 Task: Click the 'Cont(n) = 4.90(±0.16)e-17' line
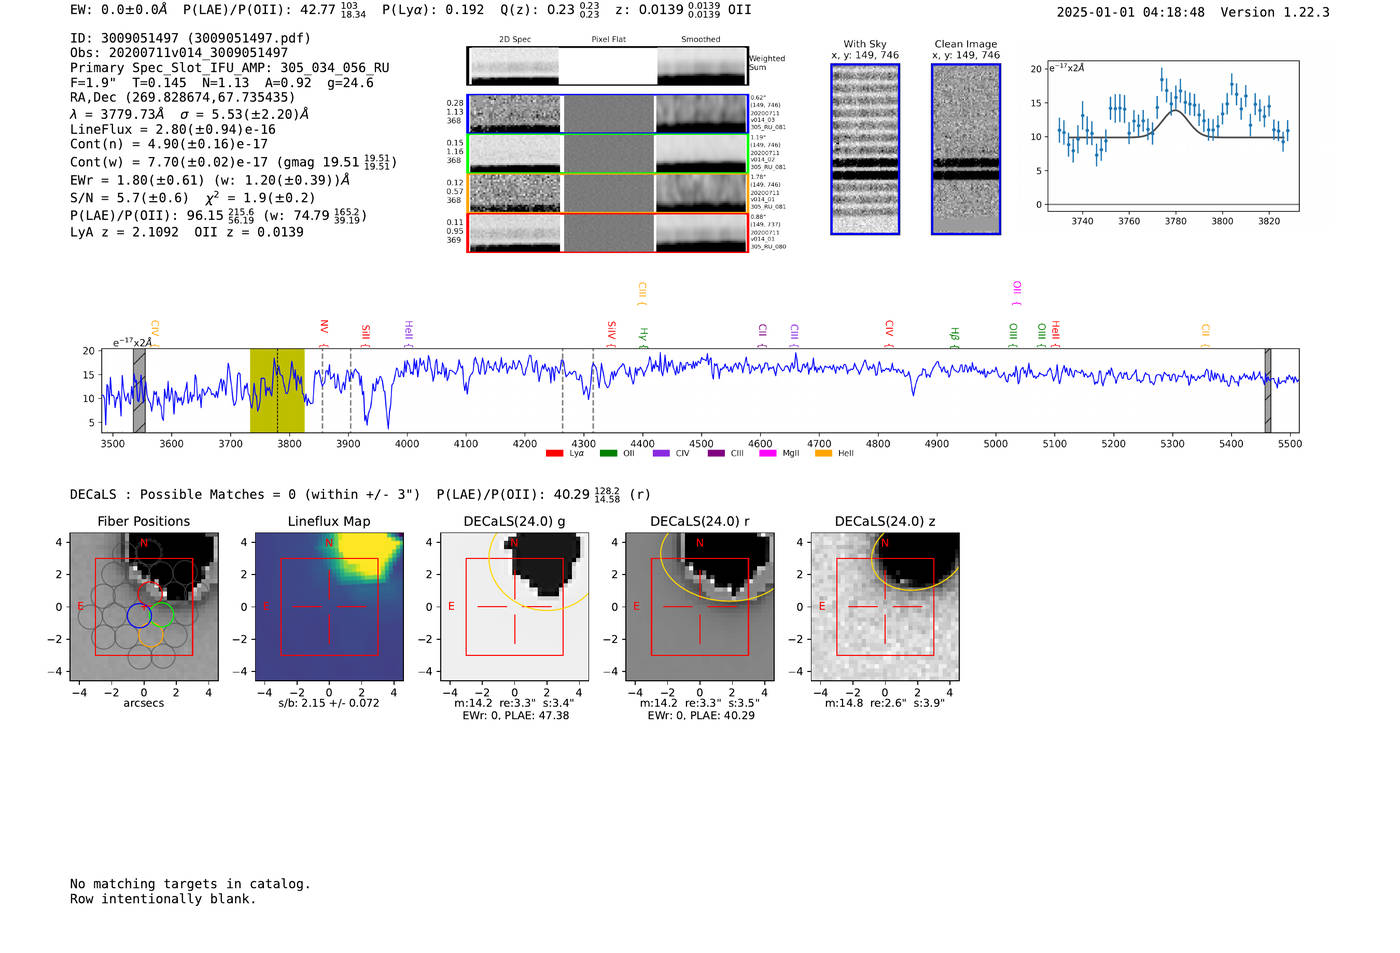[x=169, y=144]
